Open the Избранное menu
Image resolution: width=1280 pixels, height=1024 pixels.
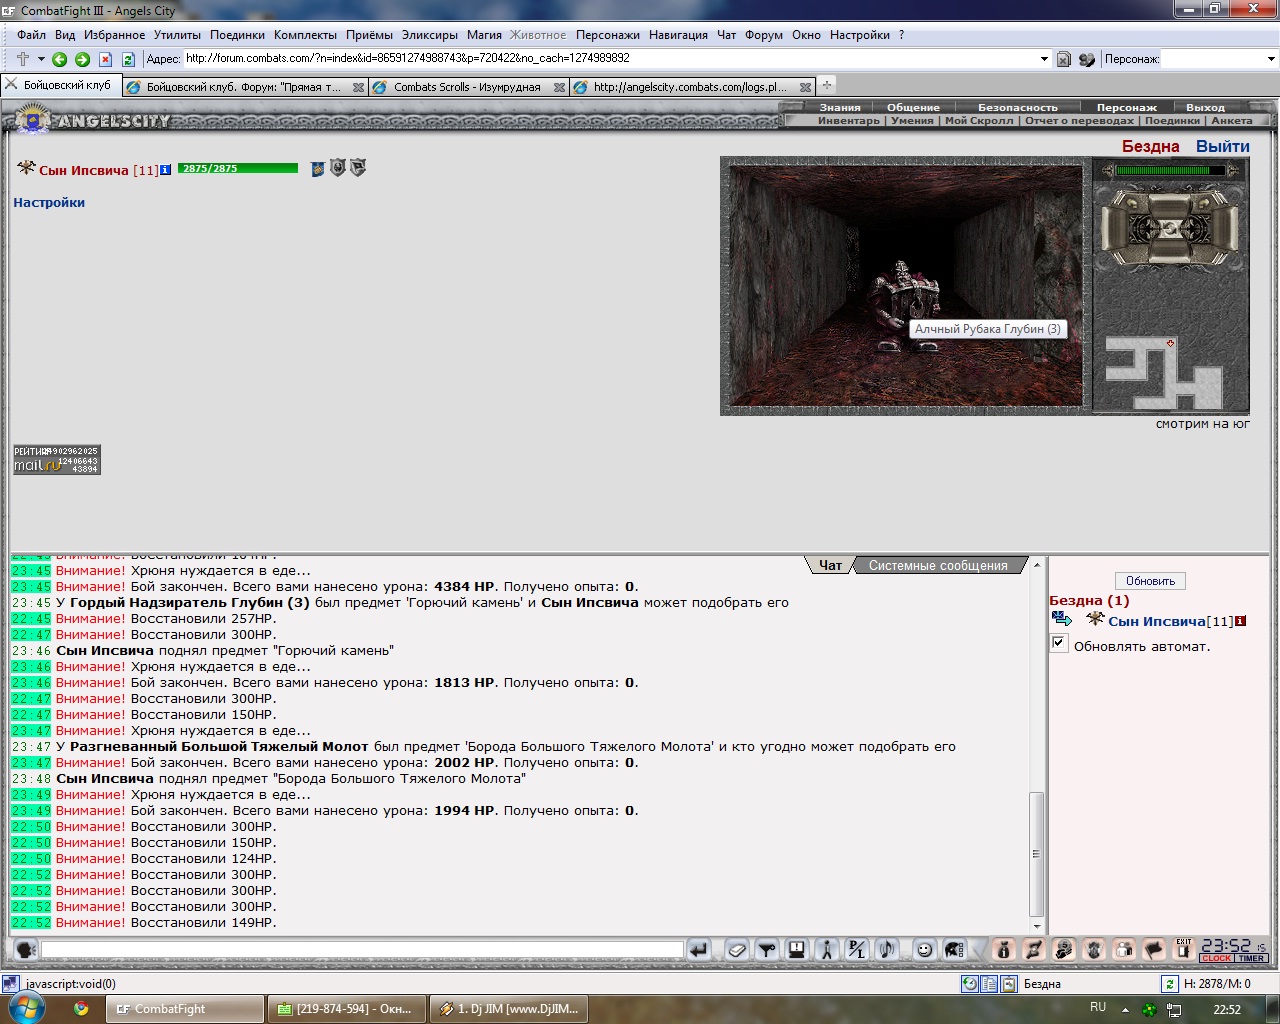click(114, 35)
